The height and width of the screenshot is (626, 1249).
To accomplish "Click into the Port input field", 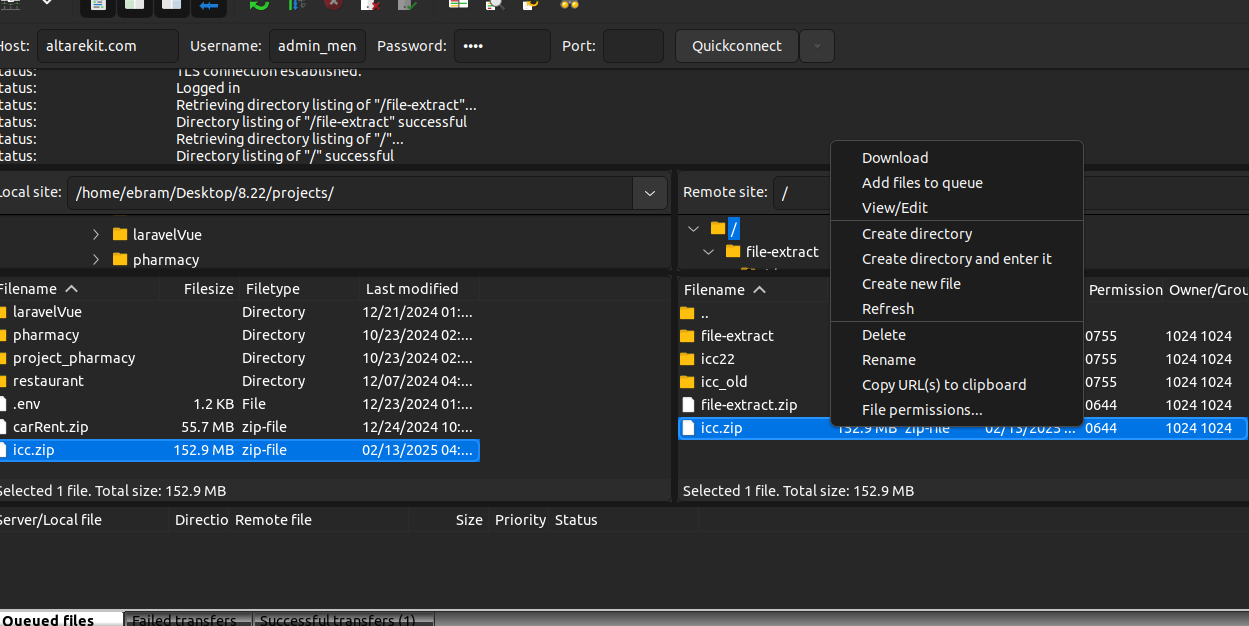I will [x=633, y=46].
